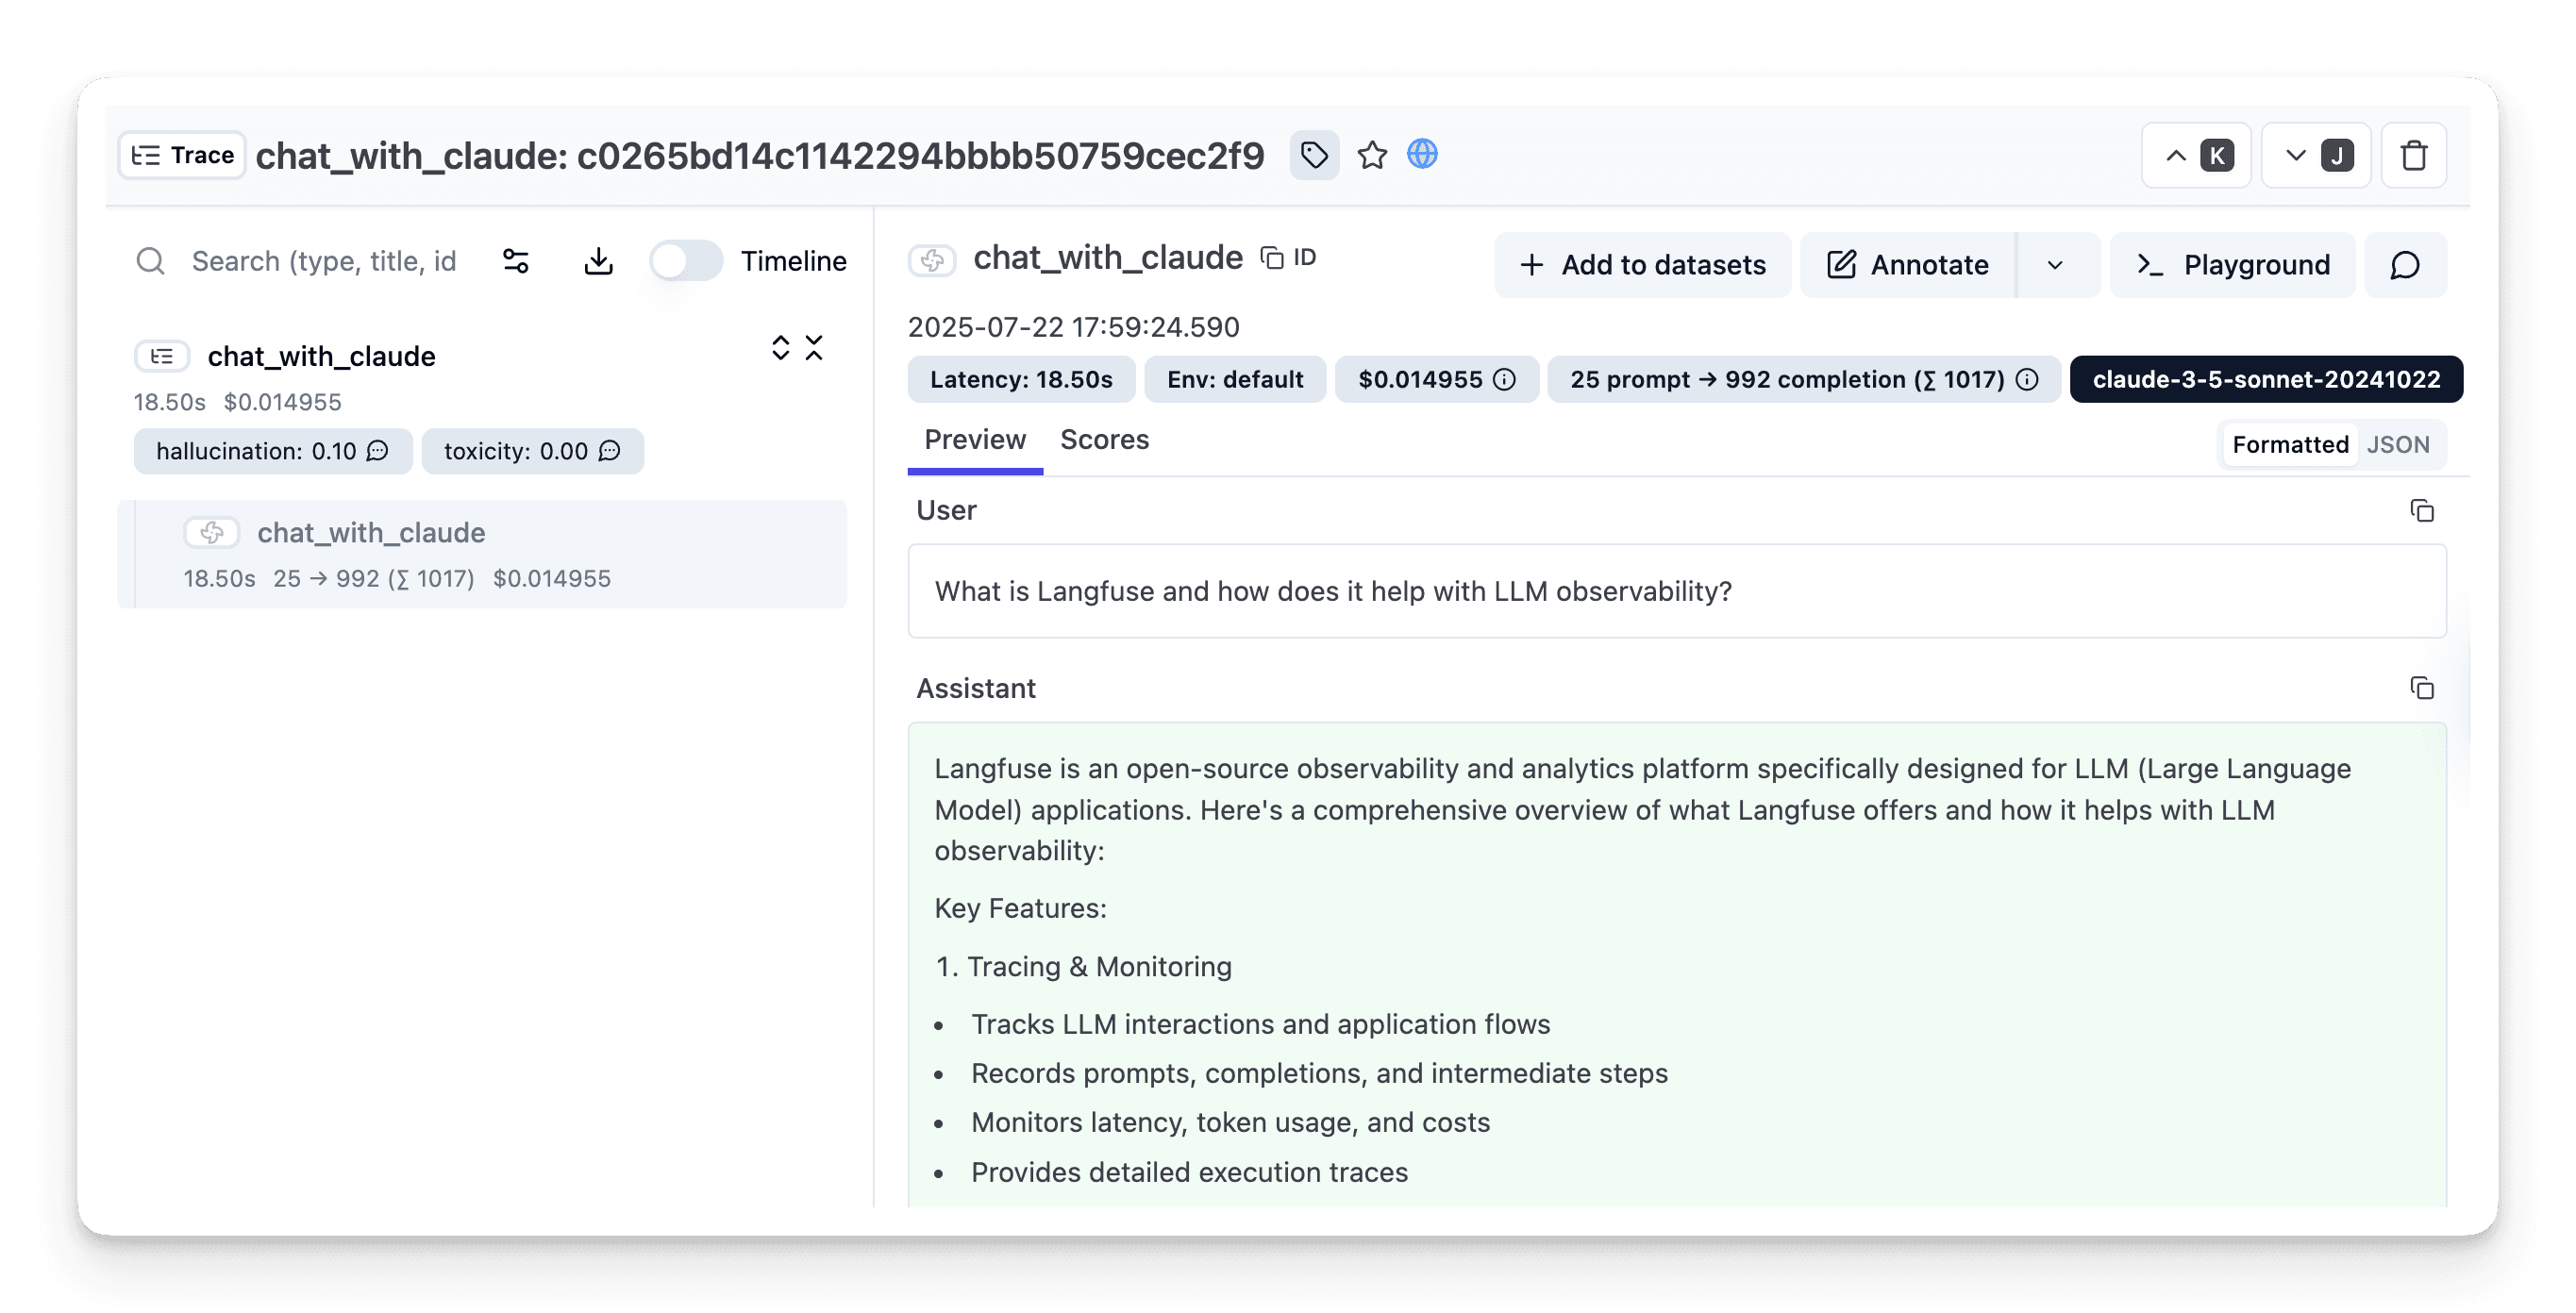Enable the Timeline toggle switch
The image size is (2576, 1313).
click(686, 261)
